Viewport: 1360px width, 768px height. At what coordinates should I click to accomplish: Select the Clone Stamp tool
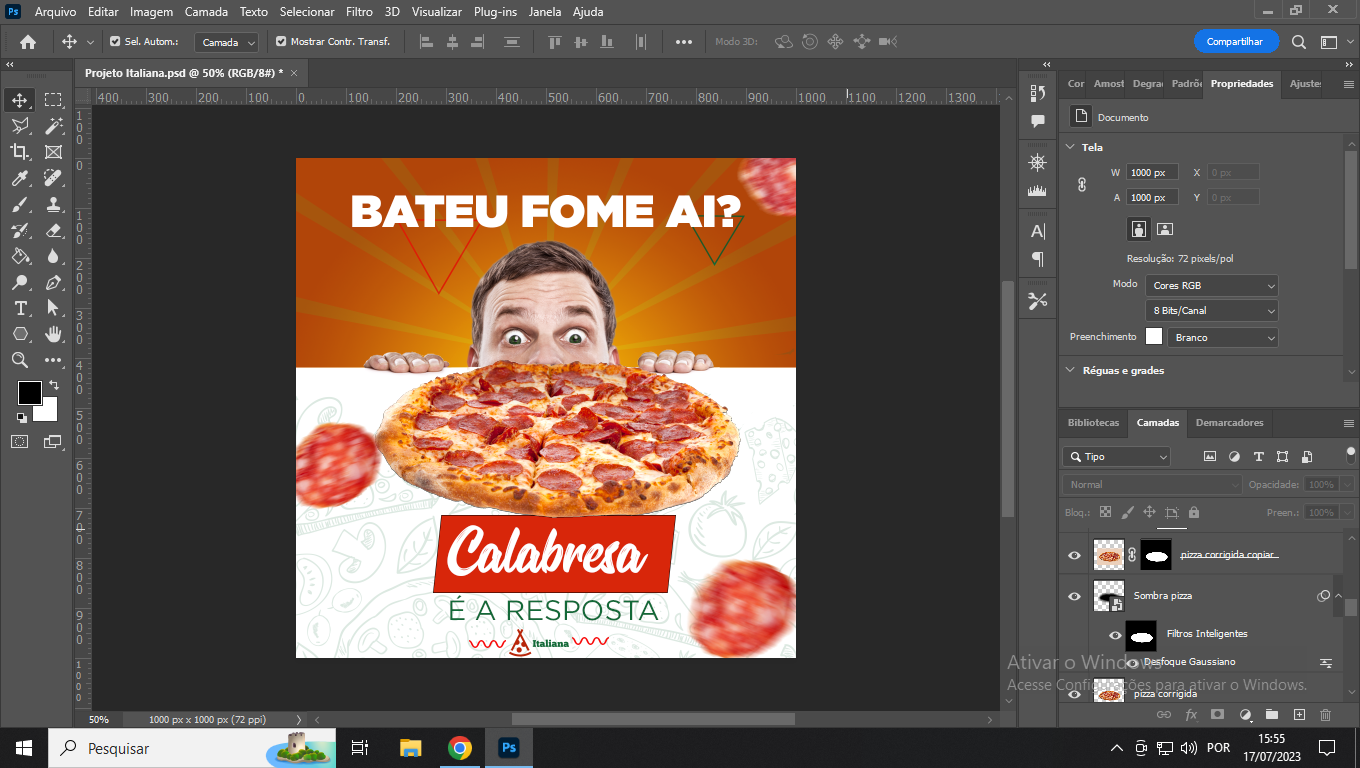point(53,204)
